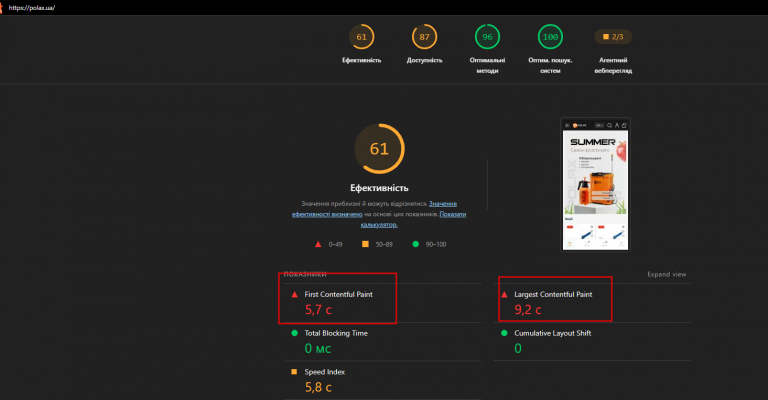
Task: Click the red triangle beside First Contentful Paint
Action: click(x=294, y=294)
